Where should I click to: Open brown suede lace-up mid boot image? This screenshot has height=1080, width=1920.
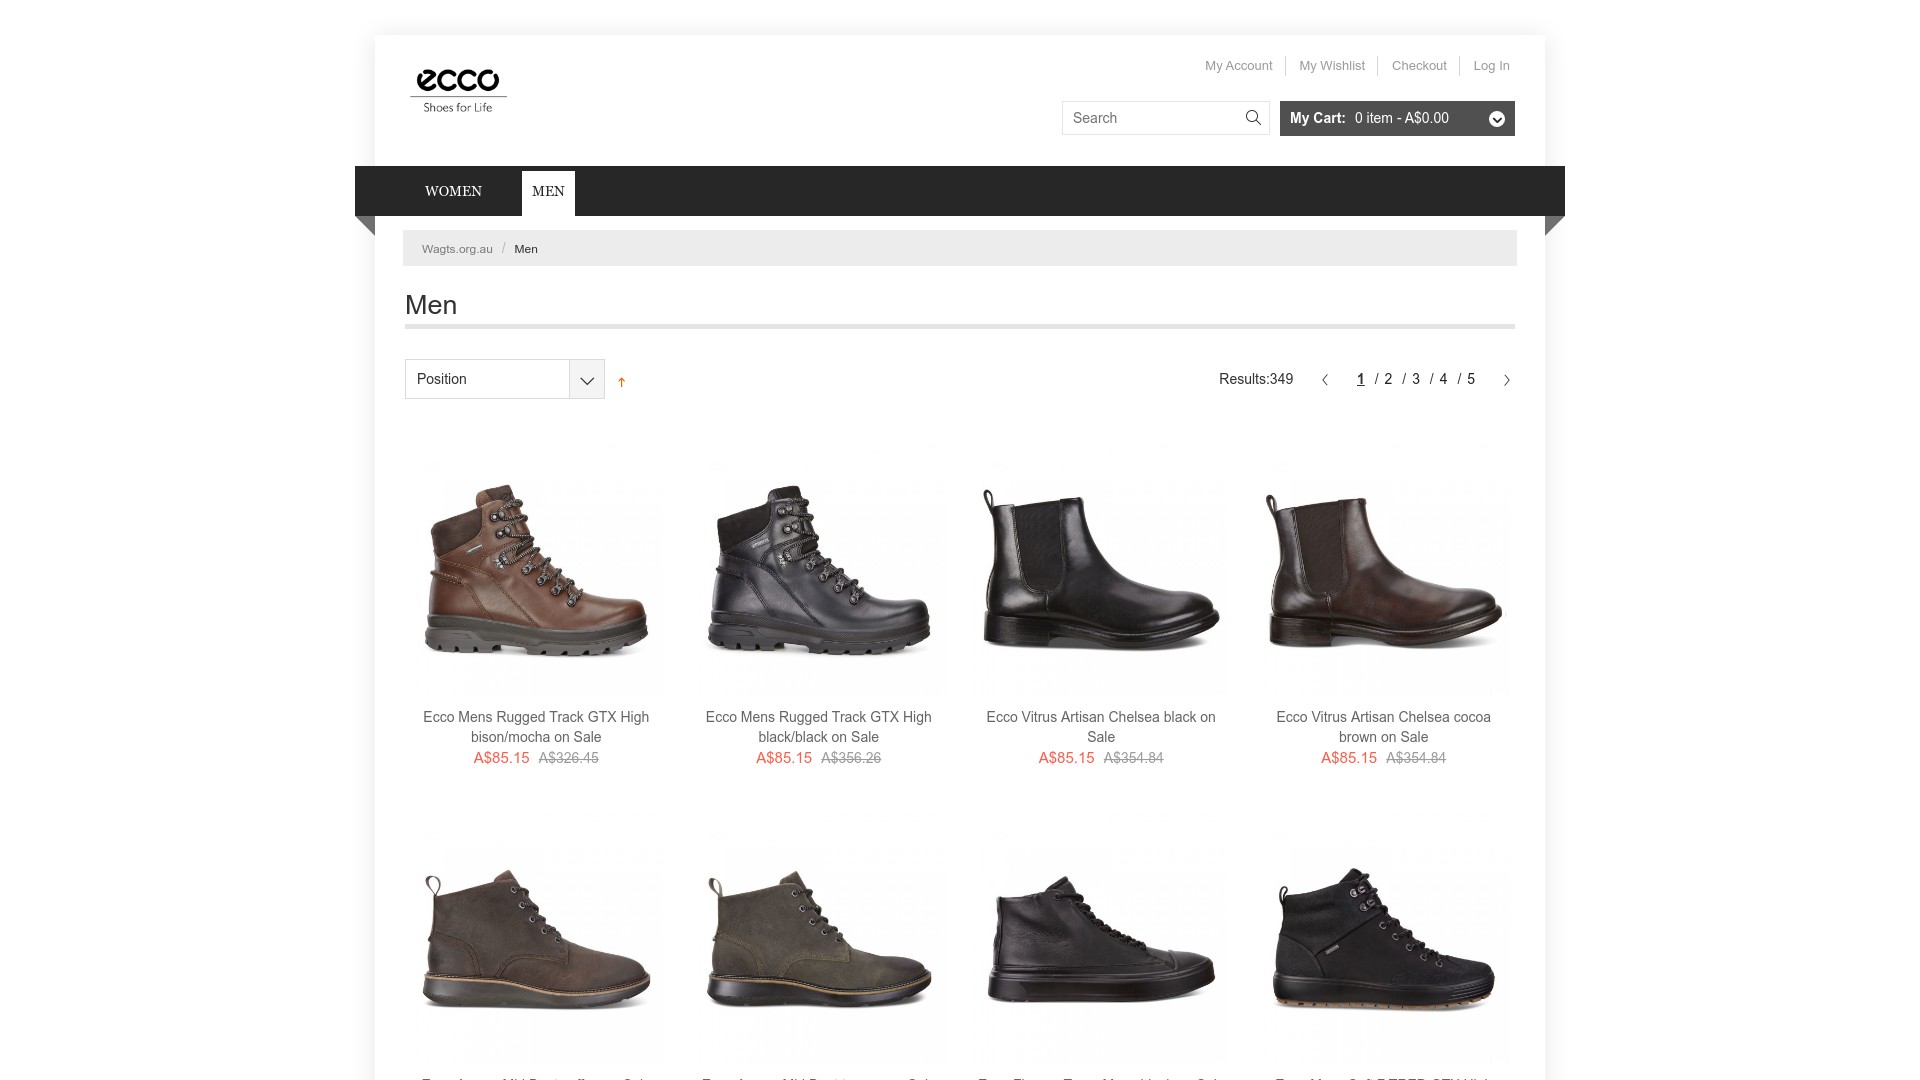(x=536, y=940)
